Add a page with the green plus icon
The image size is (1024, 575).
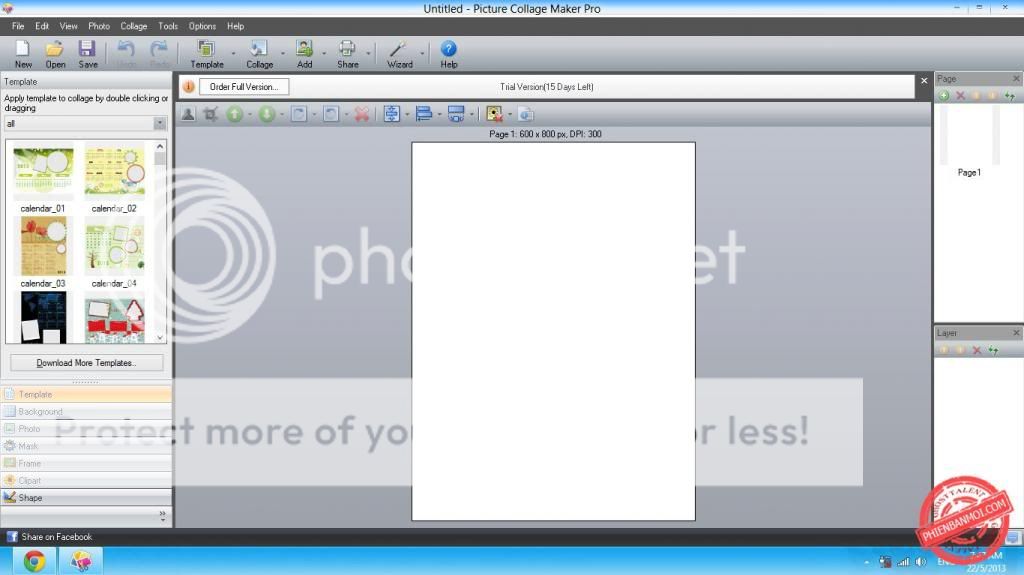tap(944, 95)
